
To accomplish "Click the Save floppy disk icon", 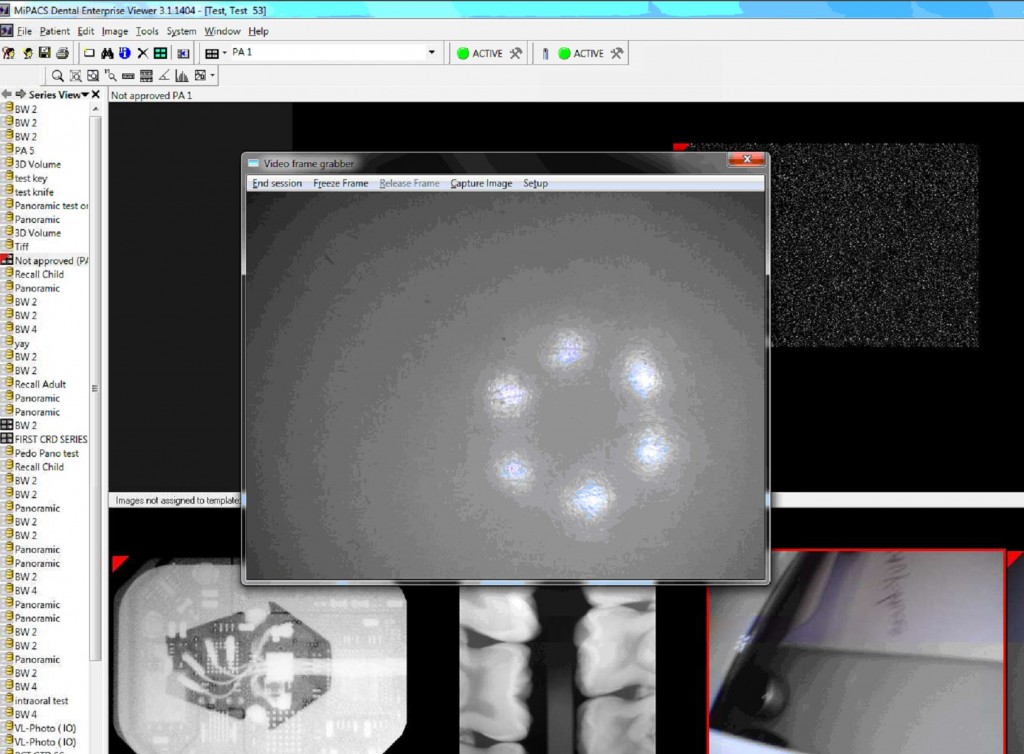I will [44, 54].
